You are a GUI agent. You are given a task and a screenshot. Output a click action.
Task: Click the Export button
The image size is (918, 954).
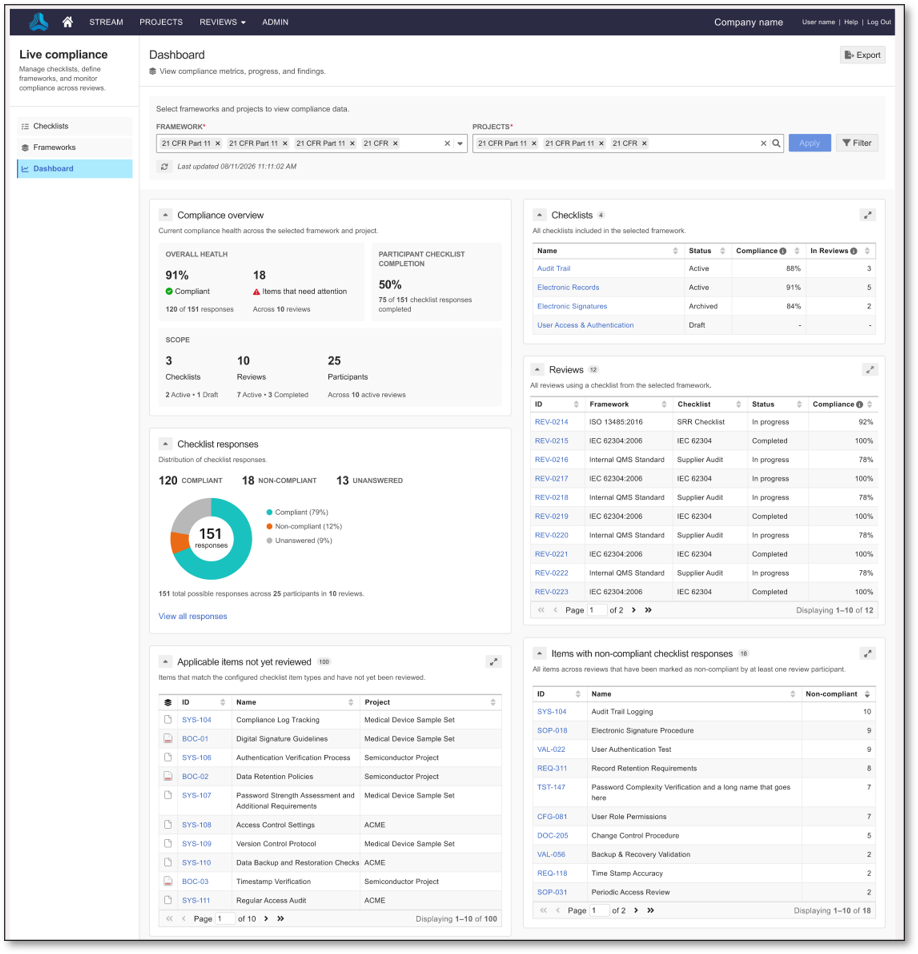click(x=863, y=55)
